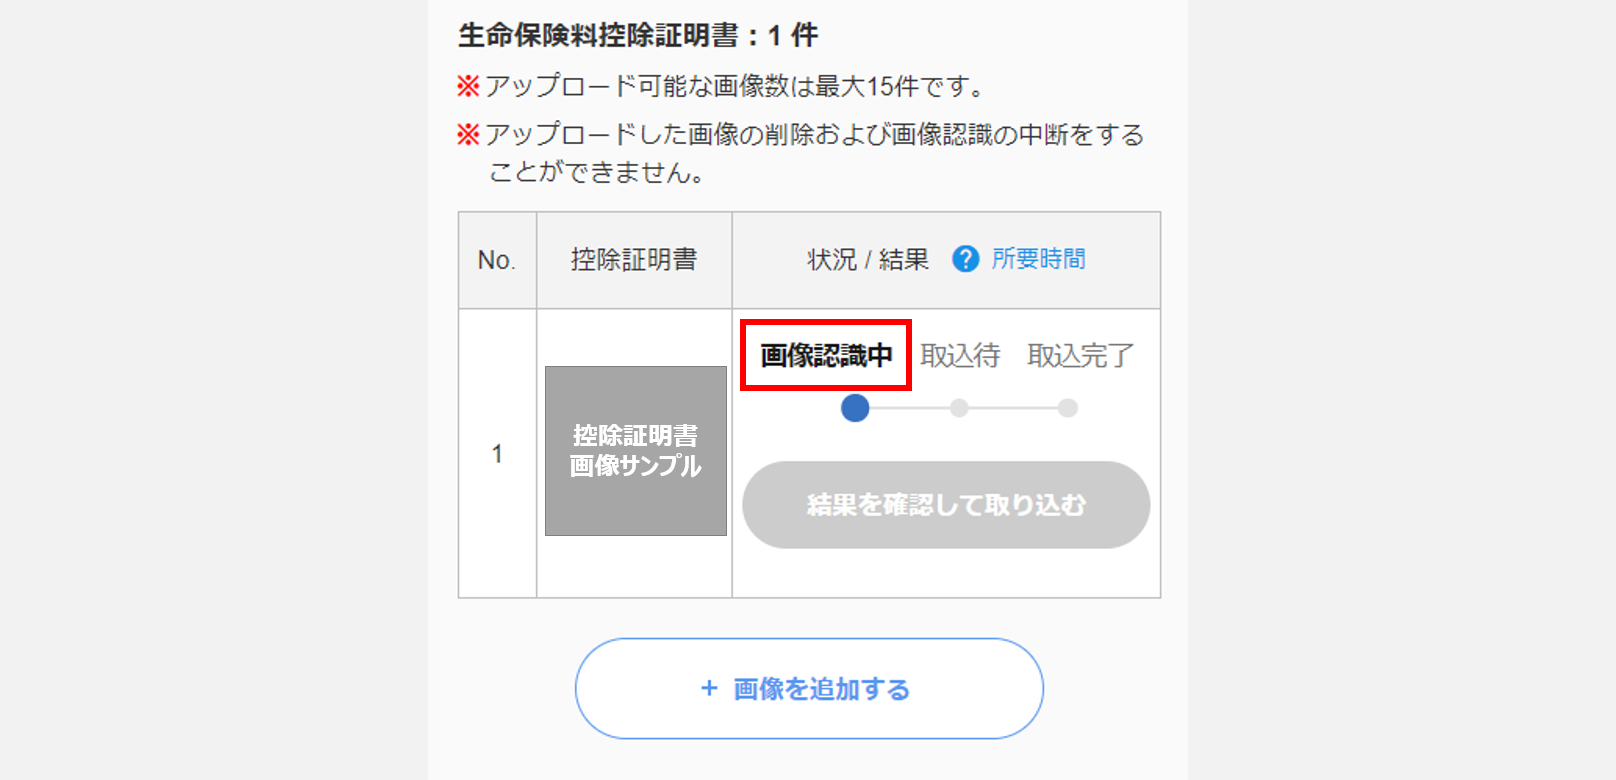Click the red ※ mark beside deletion warning
1616x780 pixels.
(x=468, y=134)
